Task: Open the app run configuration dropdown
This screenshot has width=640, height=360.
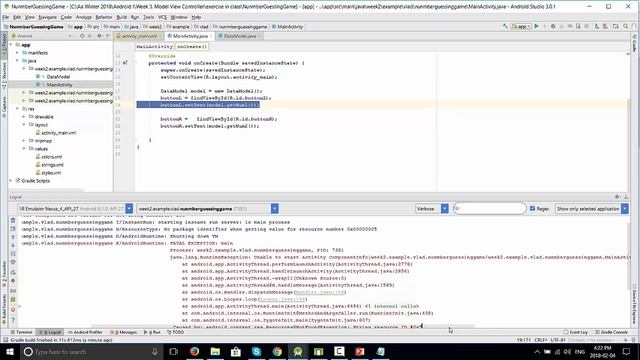Action: coord(521,27)
